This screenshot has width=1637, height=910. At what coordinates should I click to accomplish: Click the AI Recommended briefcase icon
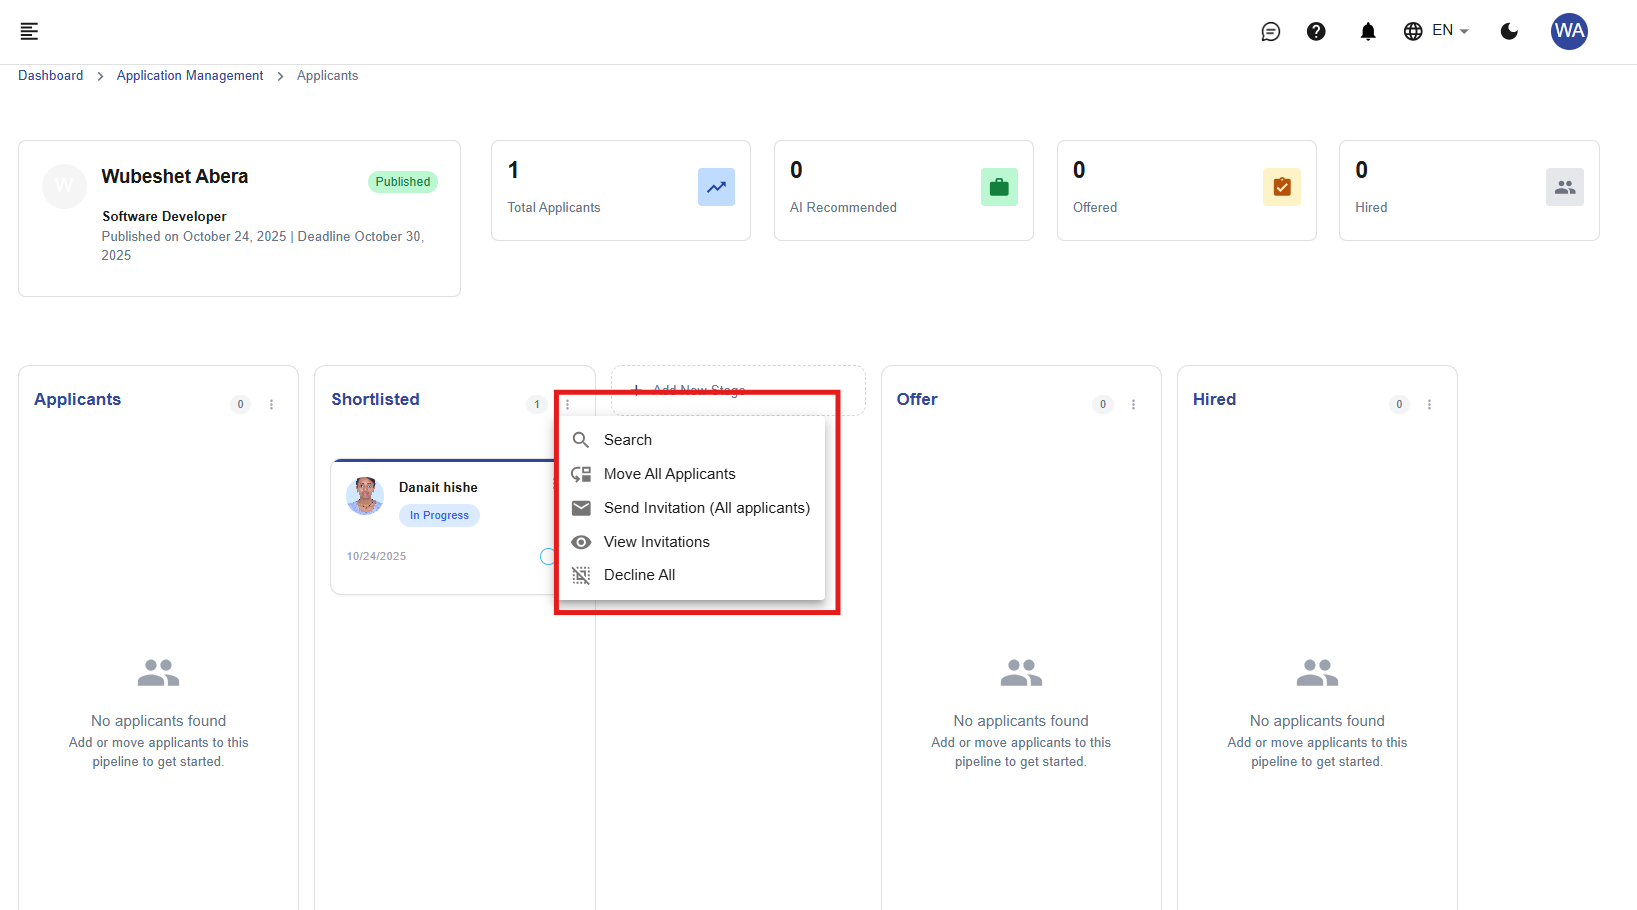point(999,187)
